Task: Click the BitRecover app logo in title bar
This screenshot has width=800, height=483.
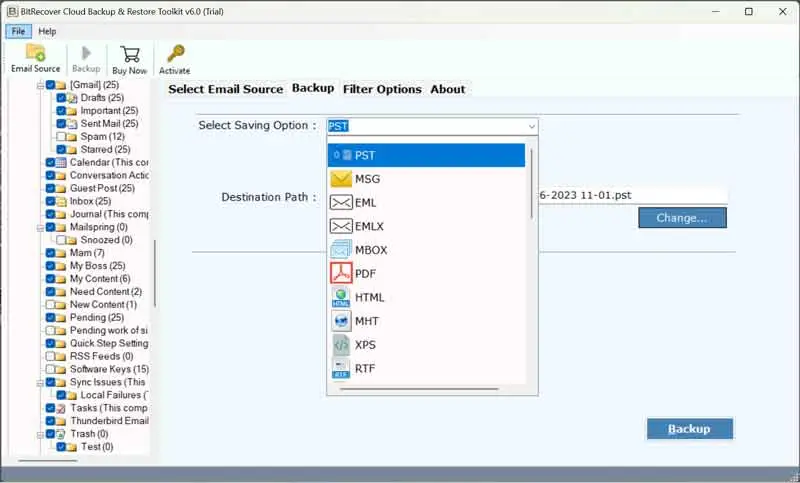Action: coord(12,11)
